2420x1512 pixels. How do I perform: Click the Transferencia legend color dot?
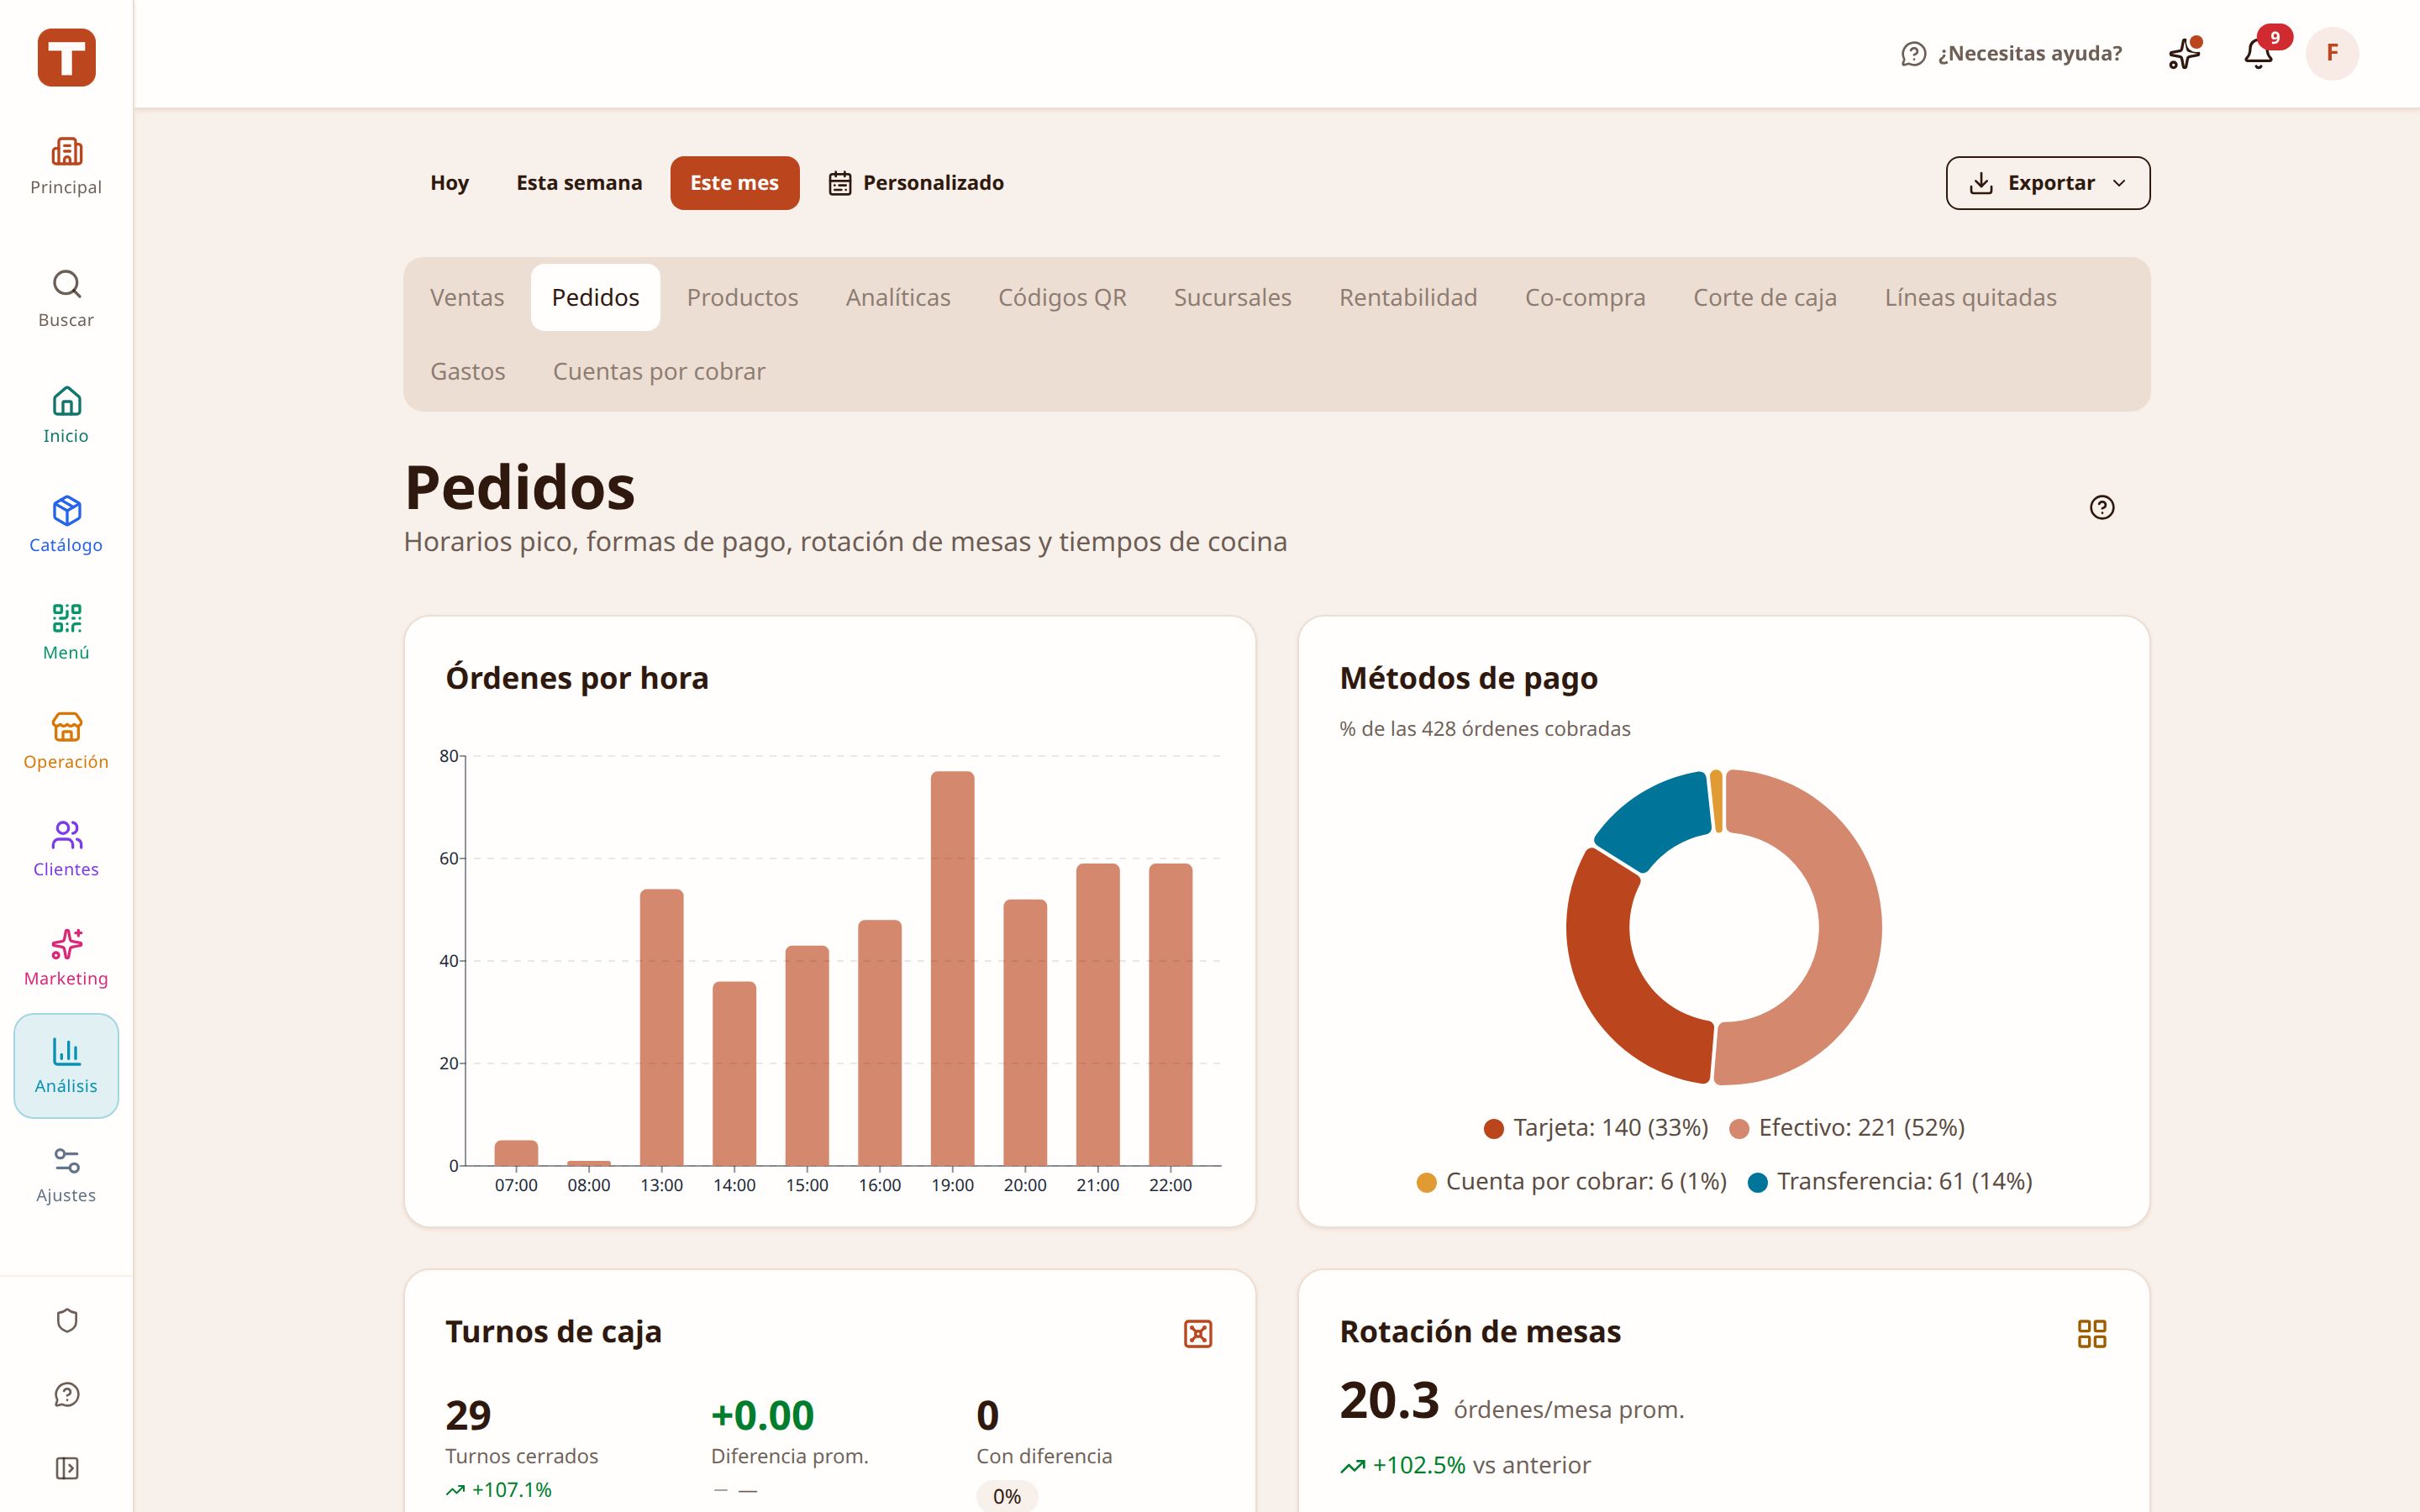tap(1758, 1183)
